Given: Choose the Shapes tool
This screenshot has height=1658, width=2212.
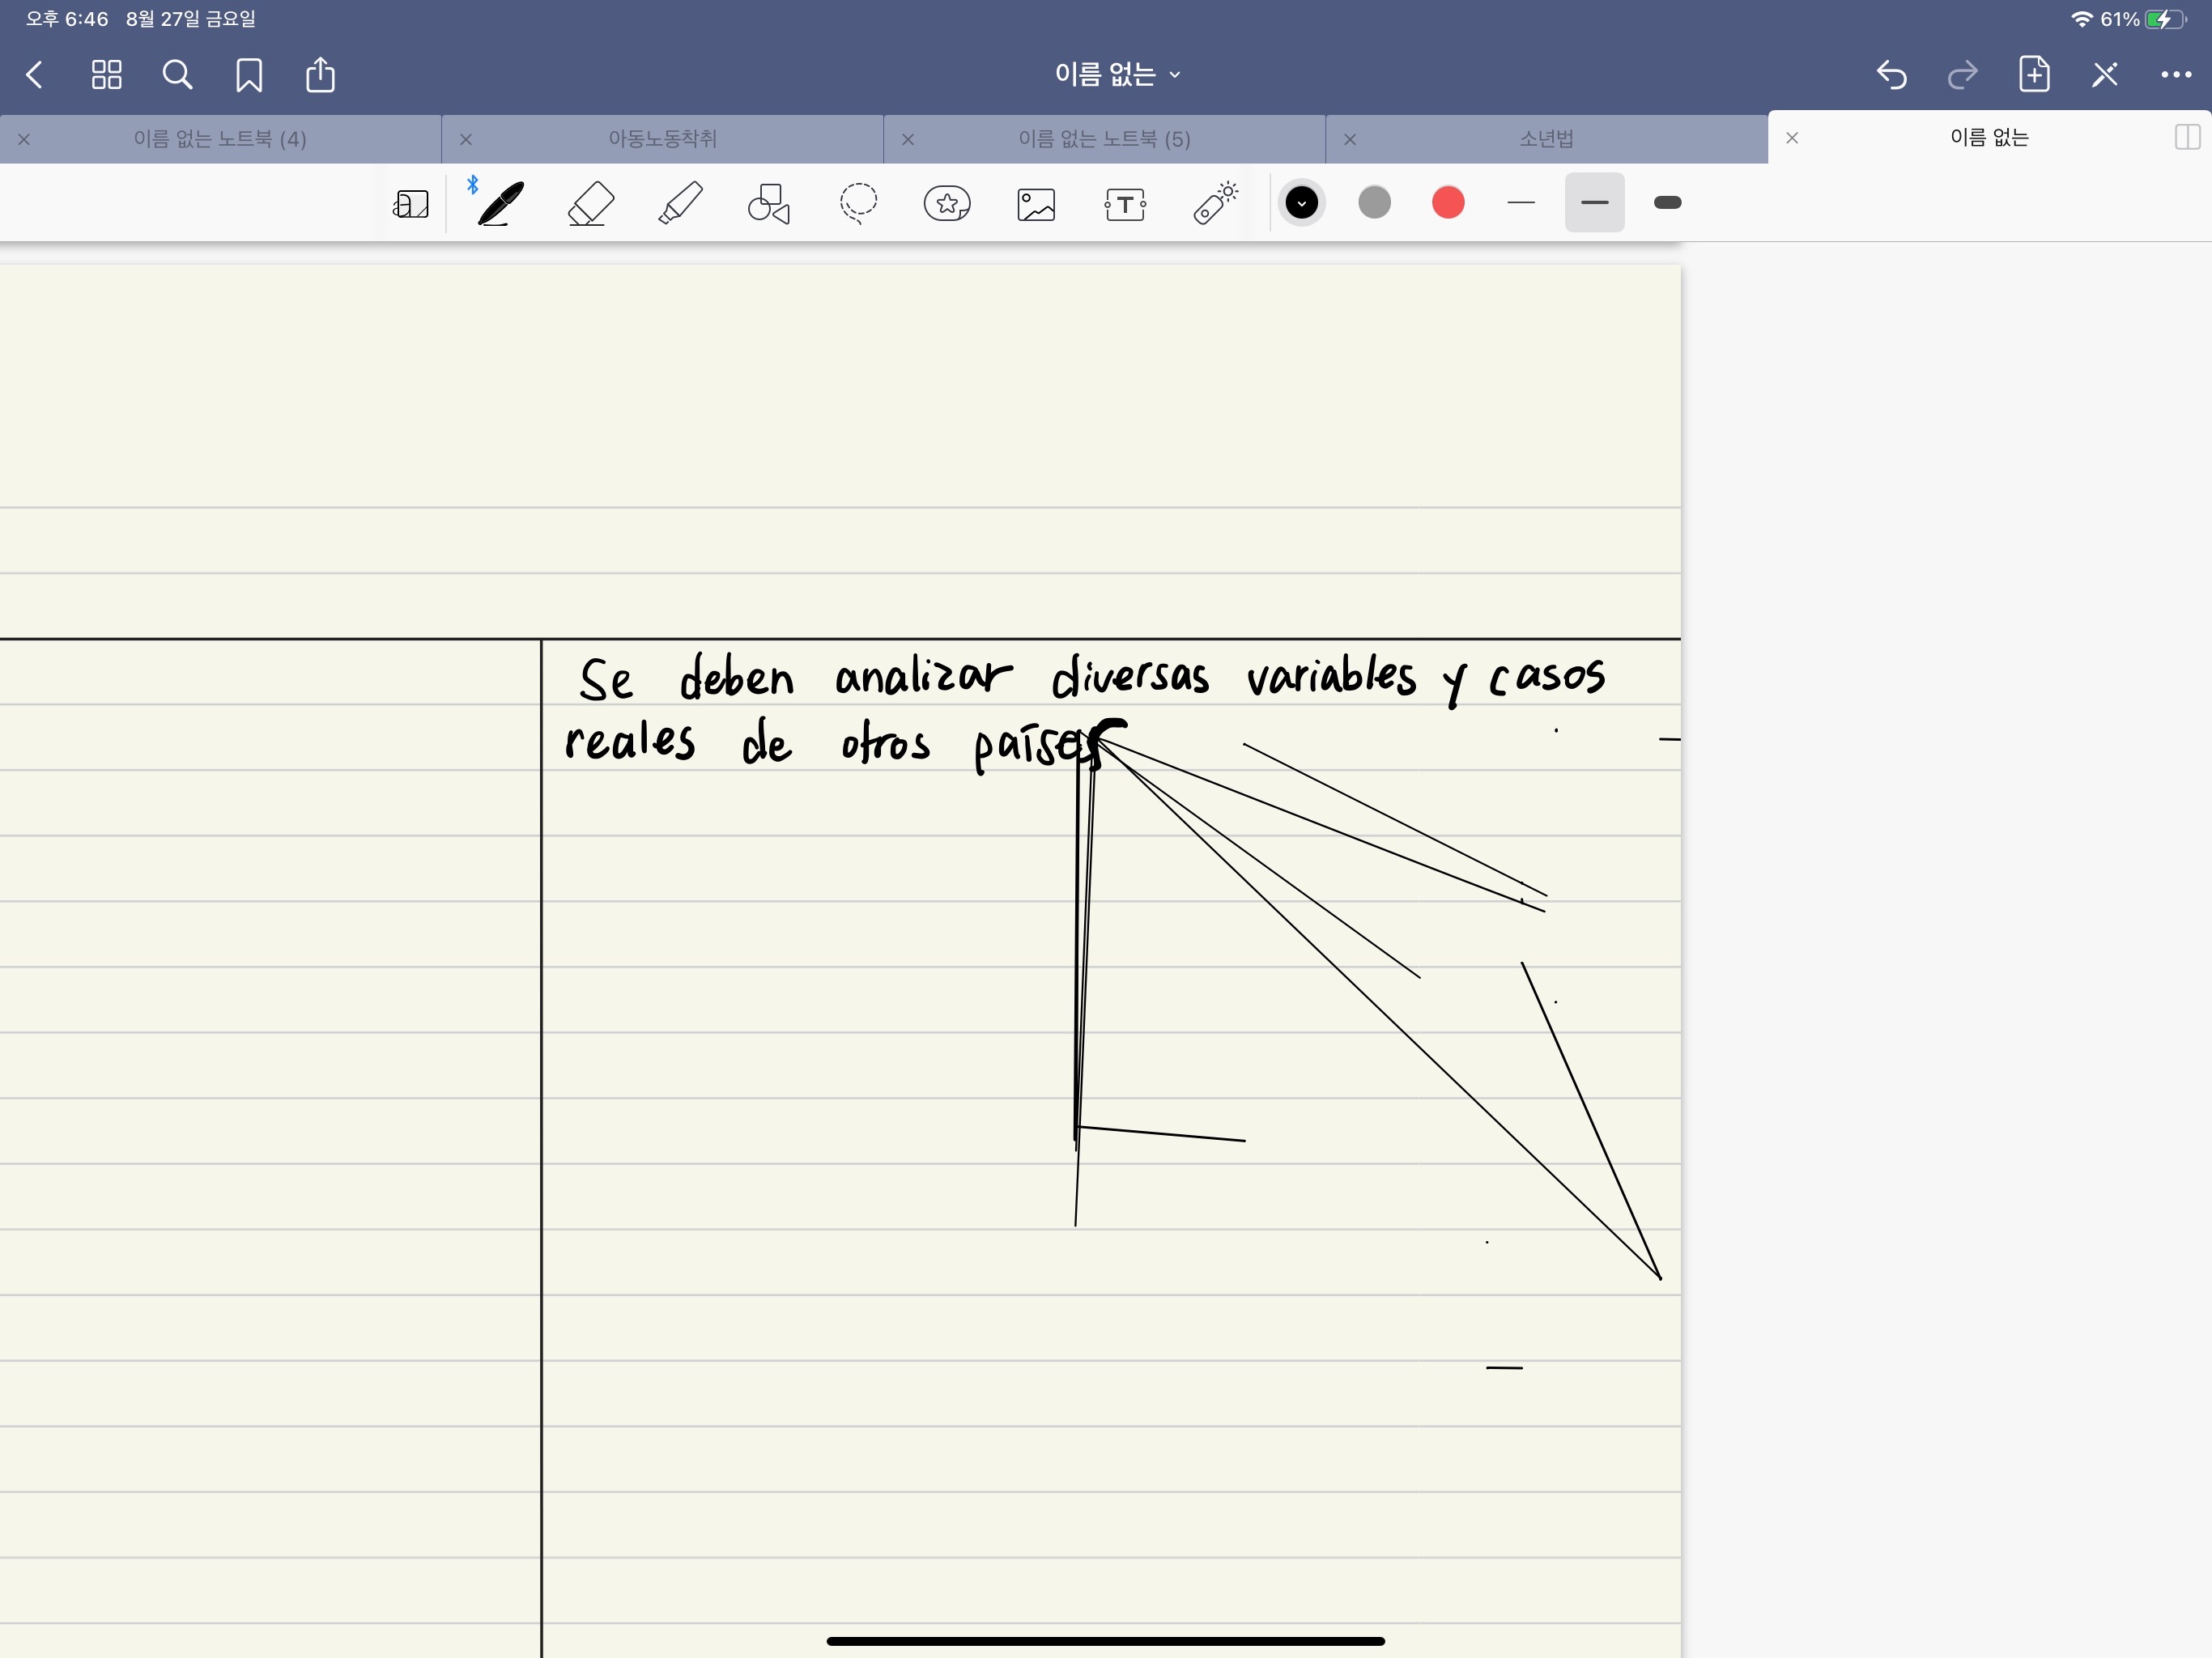Looking at the screenshot, I should pyautogui.click(x=768, y=203).
